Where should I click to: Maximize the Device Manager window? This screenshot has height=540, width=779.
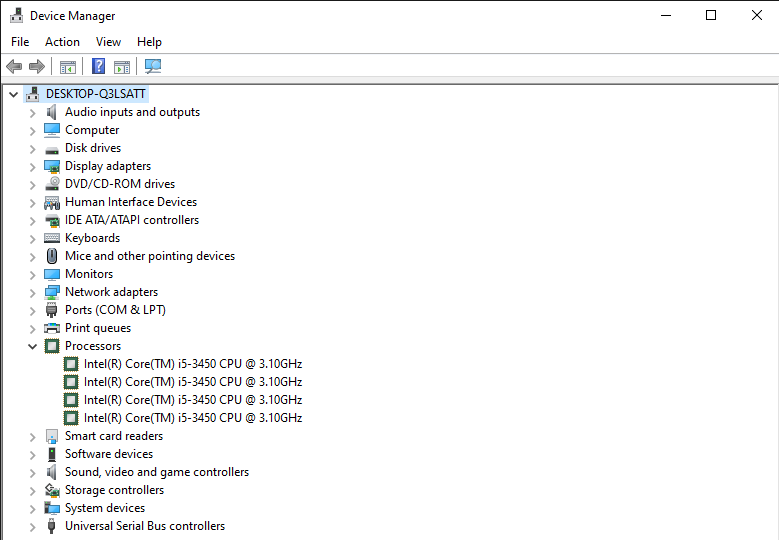click(711, 15)
